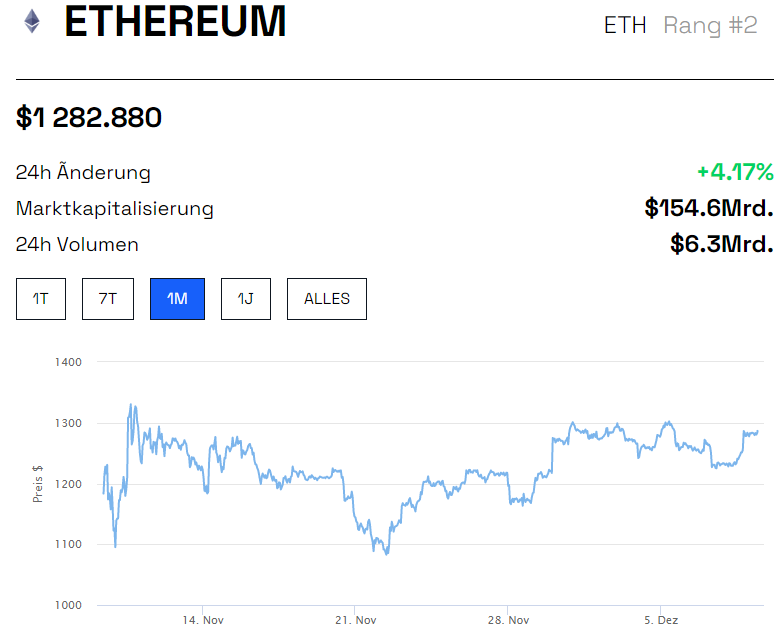This screenshot has height=639, width=784.
Task: Click the ETHEREUM heading title
Action: tap(175, 22)
